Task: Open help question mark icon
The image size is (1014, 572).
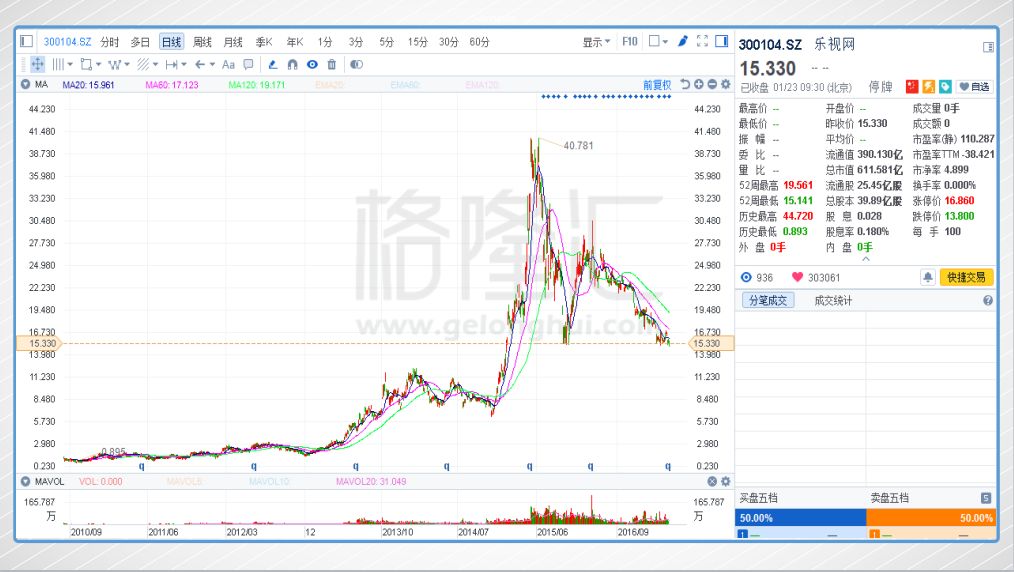Action: 988,301
